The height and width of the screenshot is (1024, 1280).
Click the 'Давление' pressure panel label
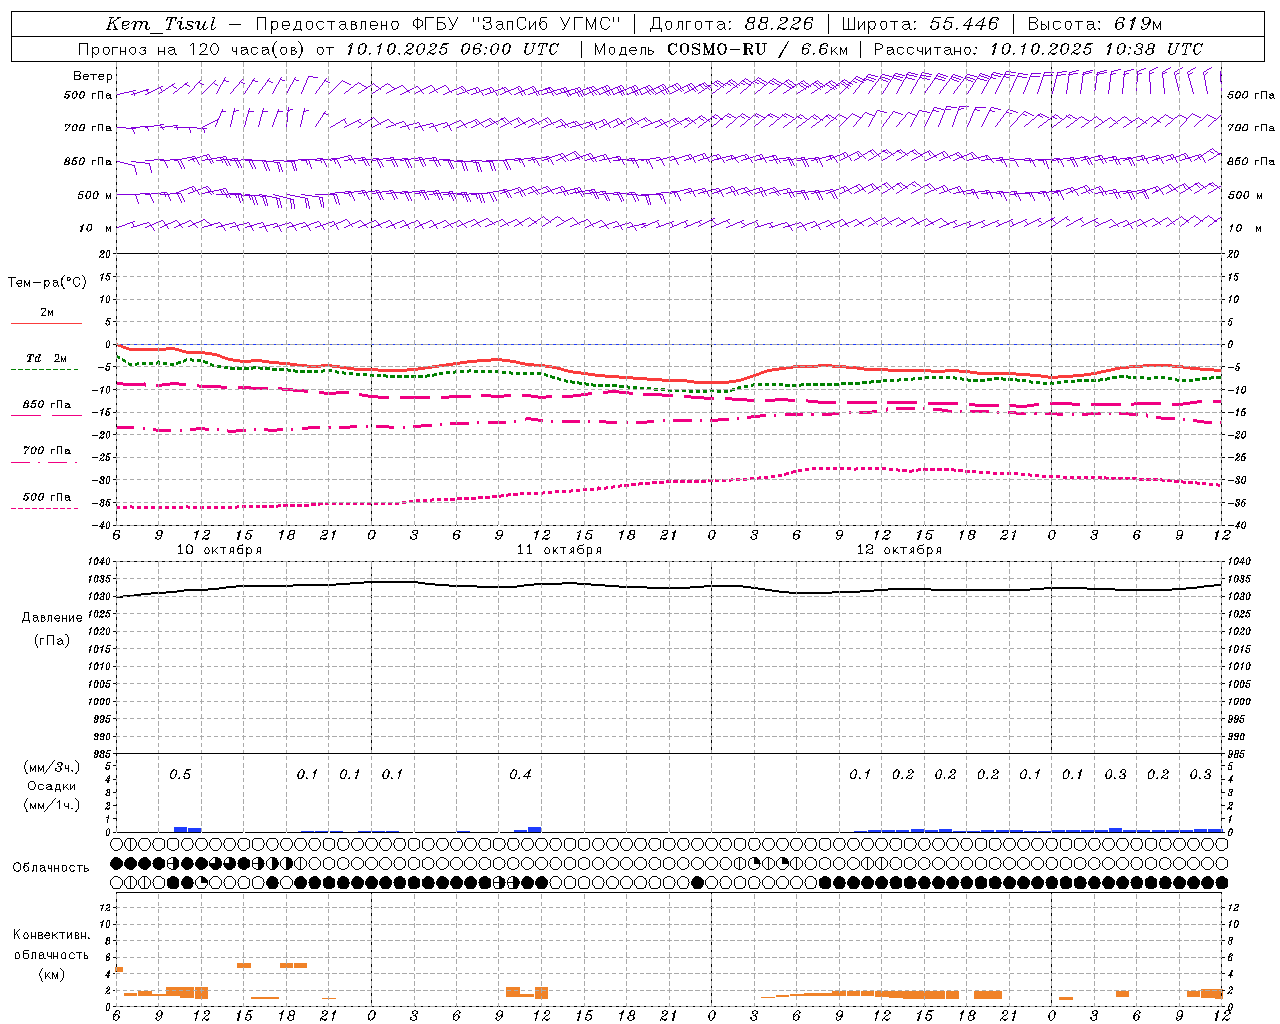pos(52,618)
